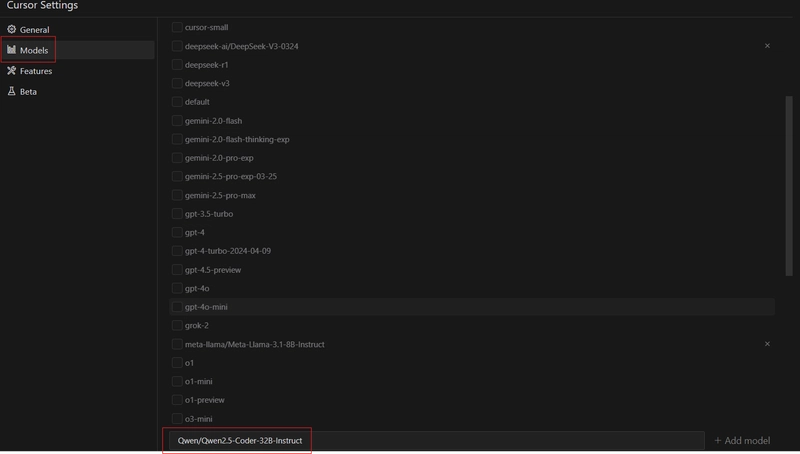800x454 pixels.
Task: Remove the deepseek-ai/DeepSeek-V3-0324 model with the X
Action: pos(767,46)
